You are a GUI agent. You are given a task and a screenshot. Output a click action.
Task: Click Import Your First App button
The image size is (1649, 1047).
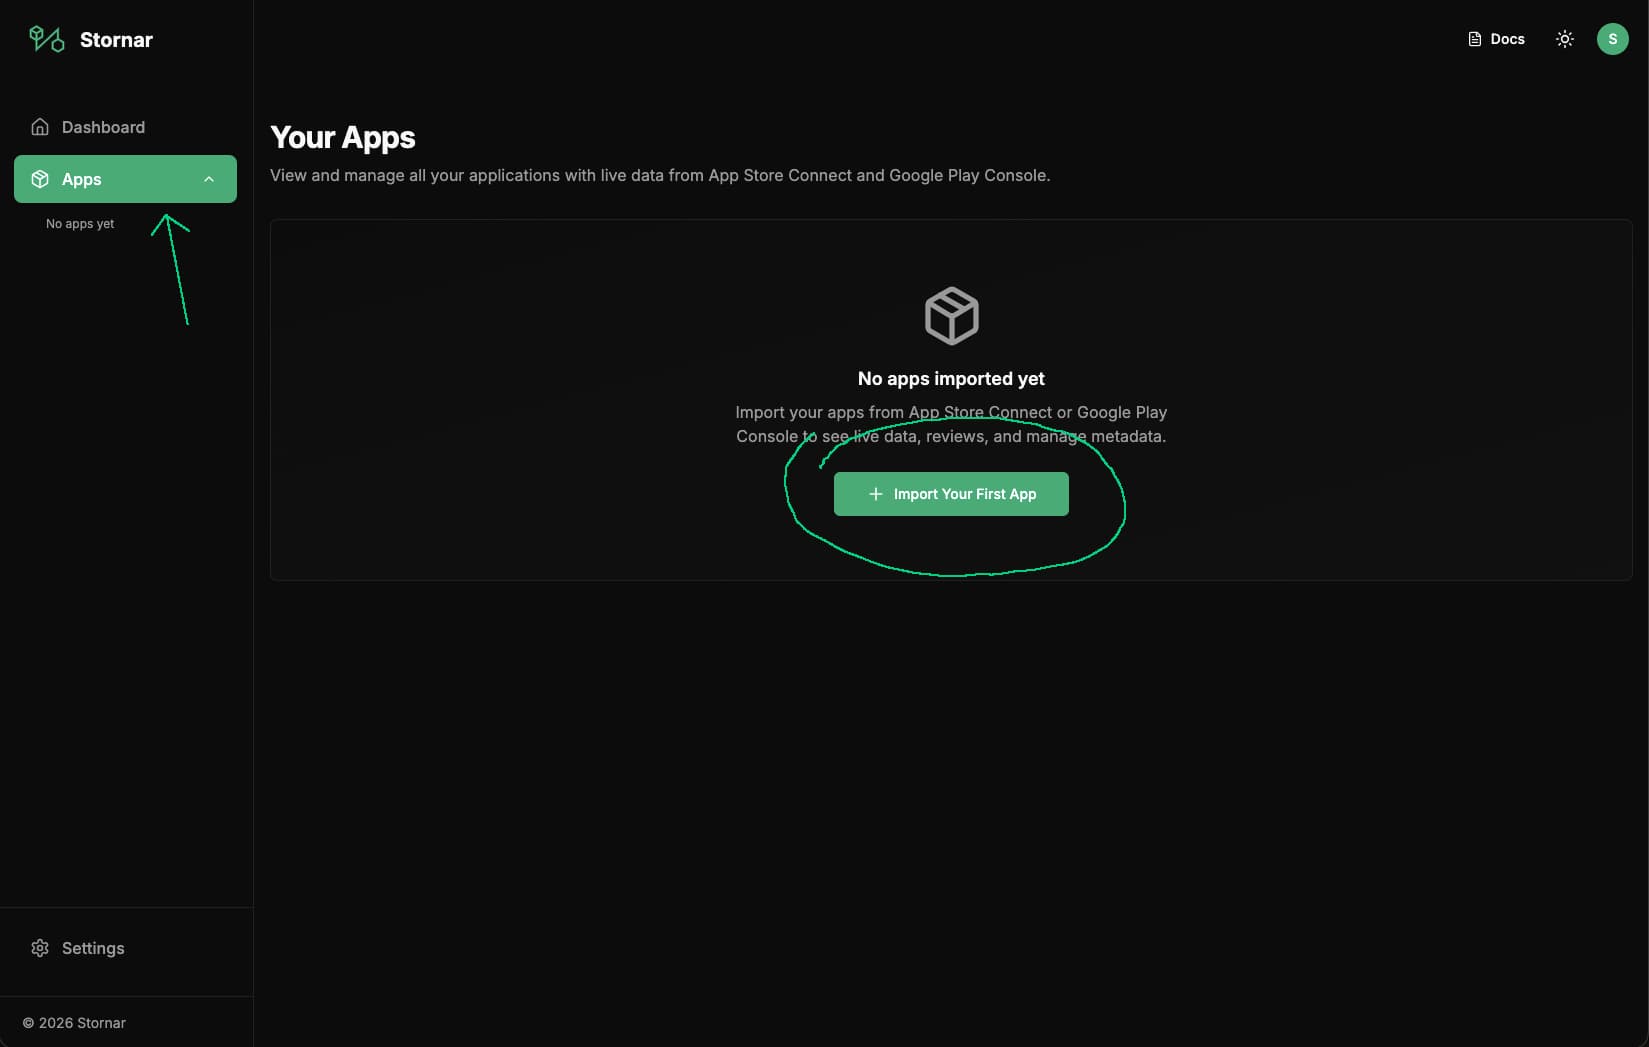tap(951, 494)
